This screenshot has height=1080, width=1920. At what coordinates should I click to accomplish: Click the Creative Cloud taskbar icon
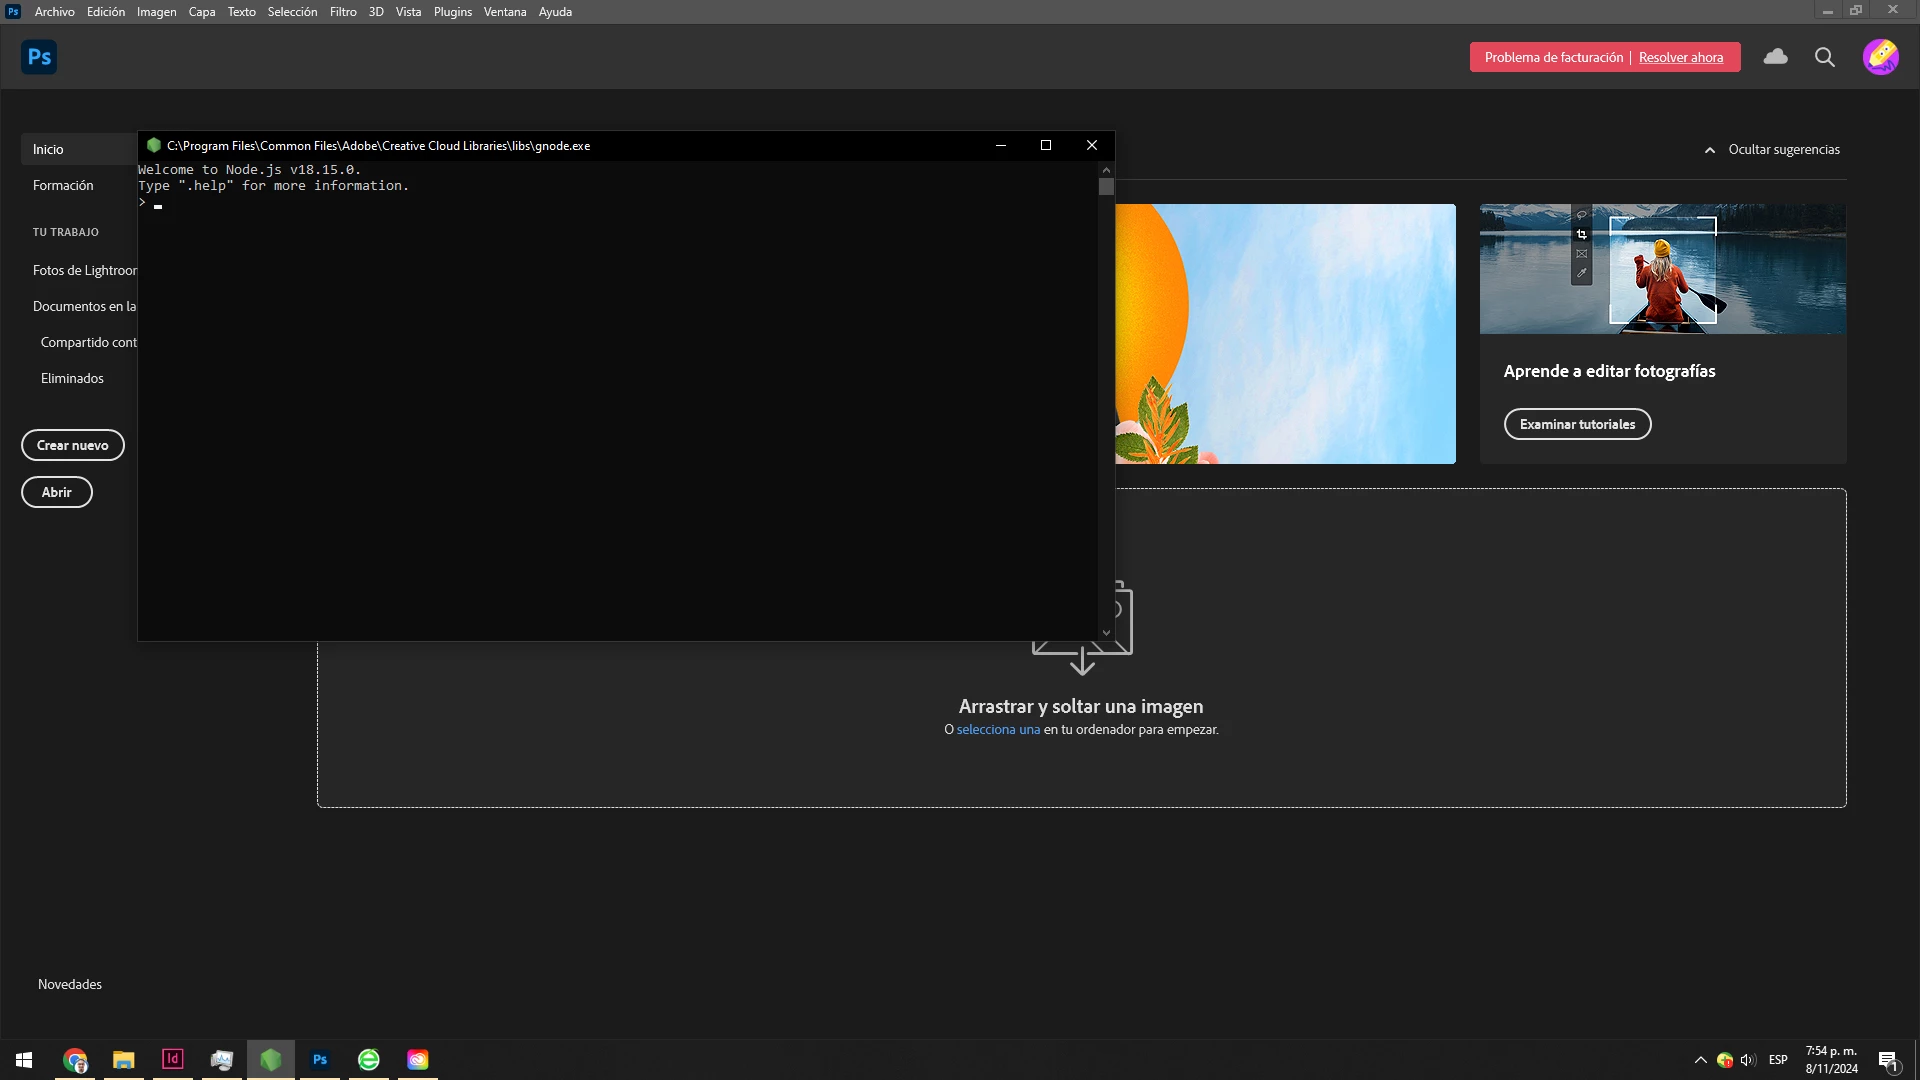pyautogui.click(x=418, y=1059)
